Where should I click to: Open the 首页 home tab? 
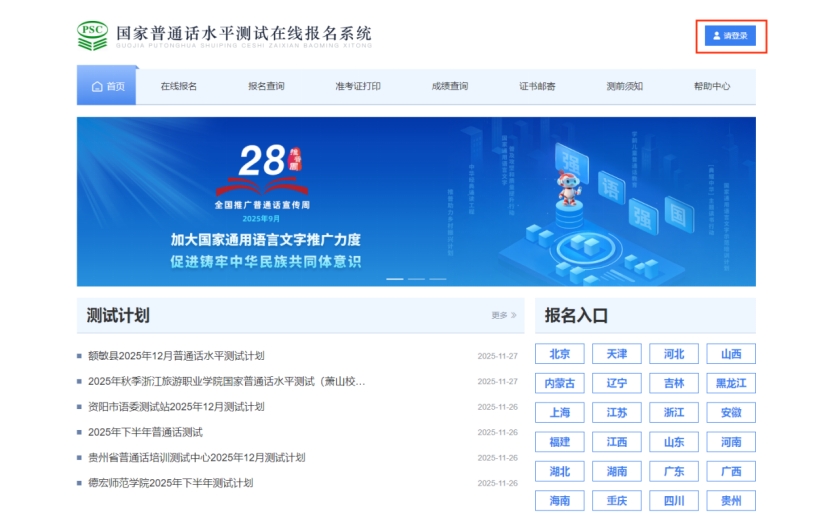[108, 86]
